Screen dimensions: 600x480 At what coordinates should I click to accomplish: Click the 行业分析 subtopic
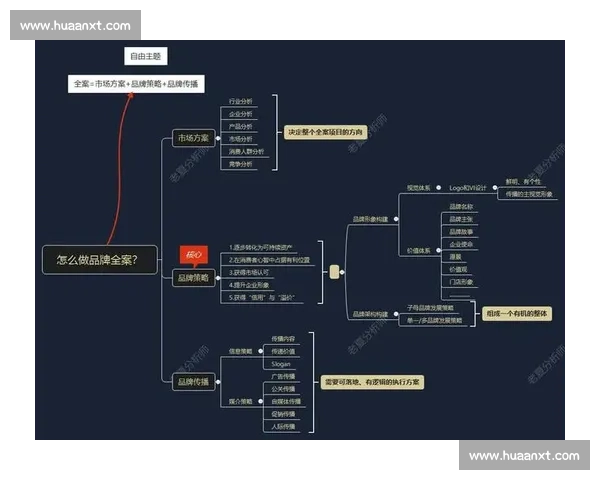pos(240,102)
